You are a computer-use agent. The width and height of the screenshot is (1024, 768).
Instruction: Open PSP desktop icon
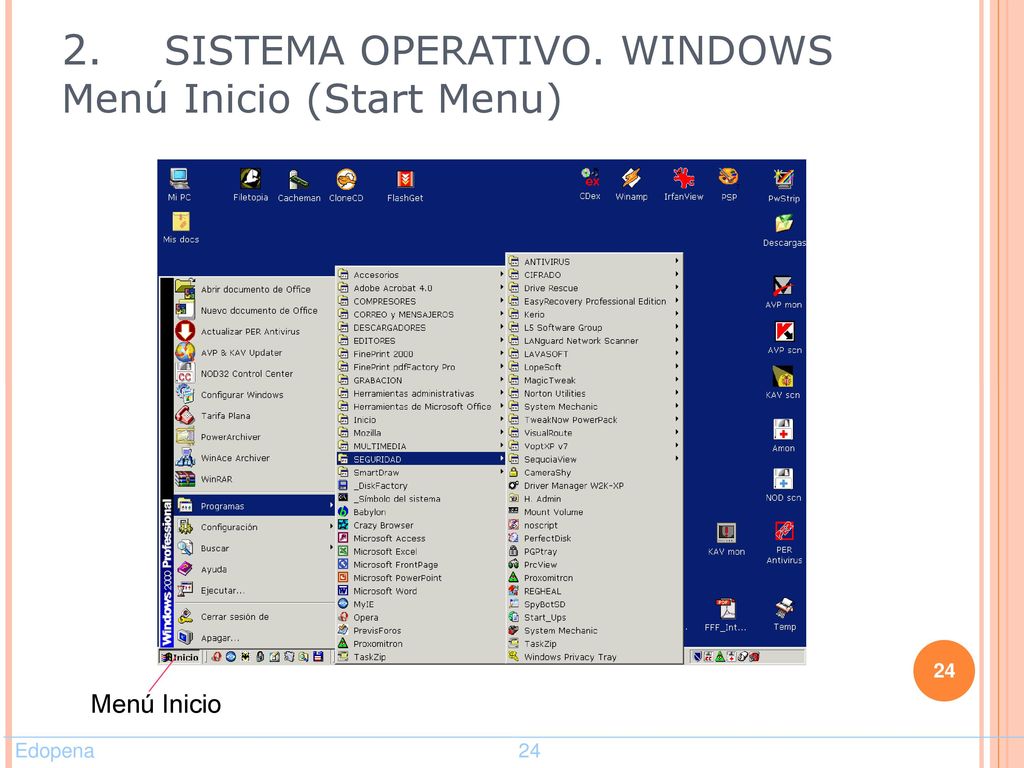pyautogui.click(x=729, y=184)
